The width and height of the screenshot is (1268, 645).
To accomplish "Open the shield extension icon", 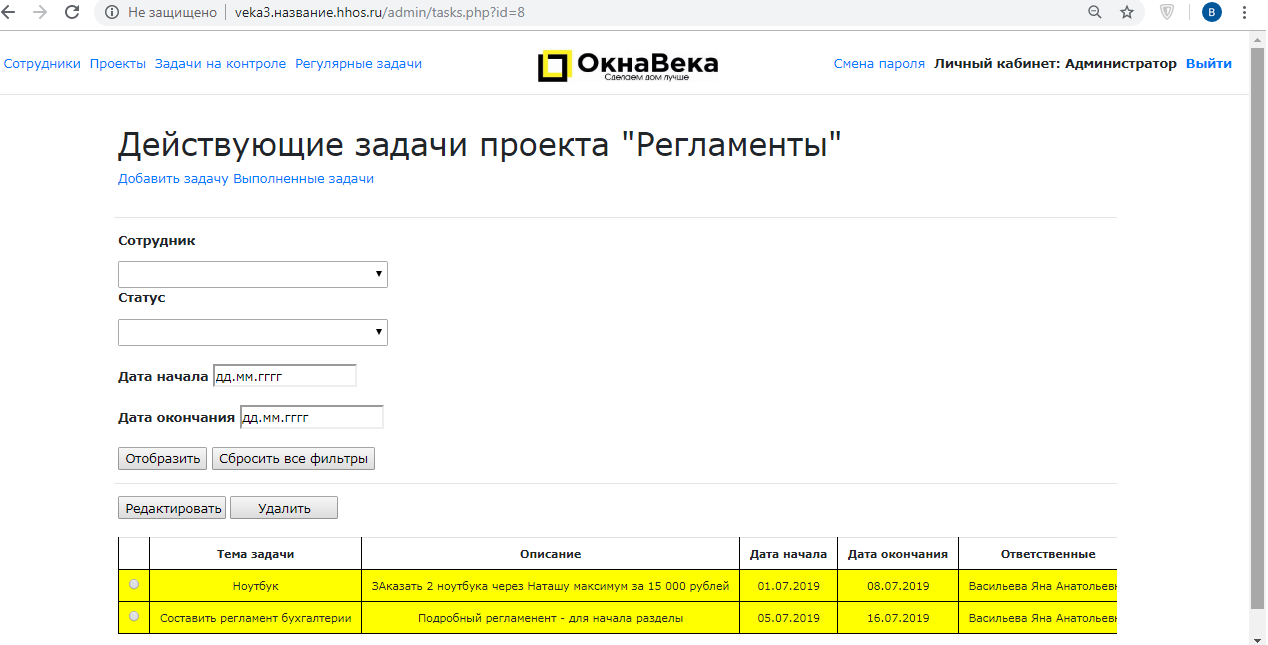I will 1167,12.
